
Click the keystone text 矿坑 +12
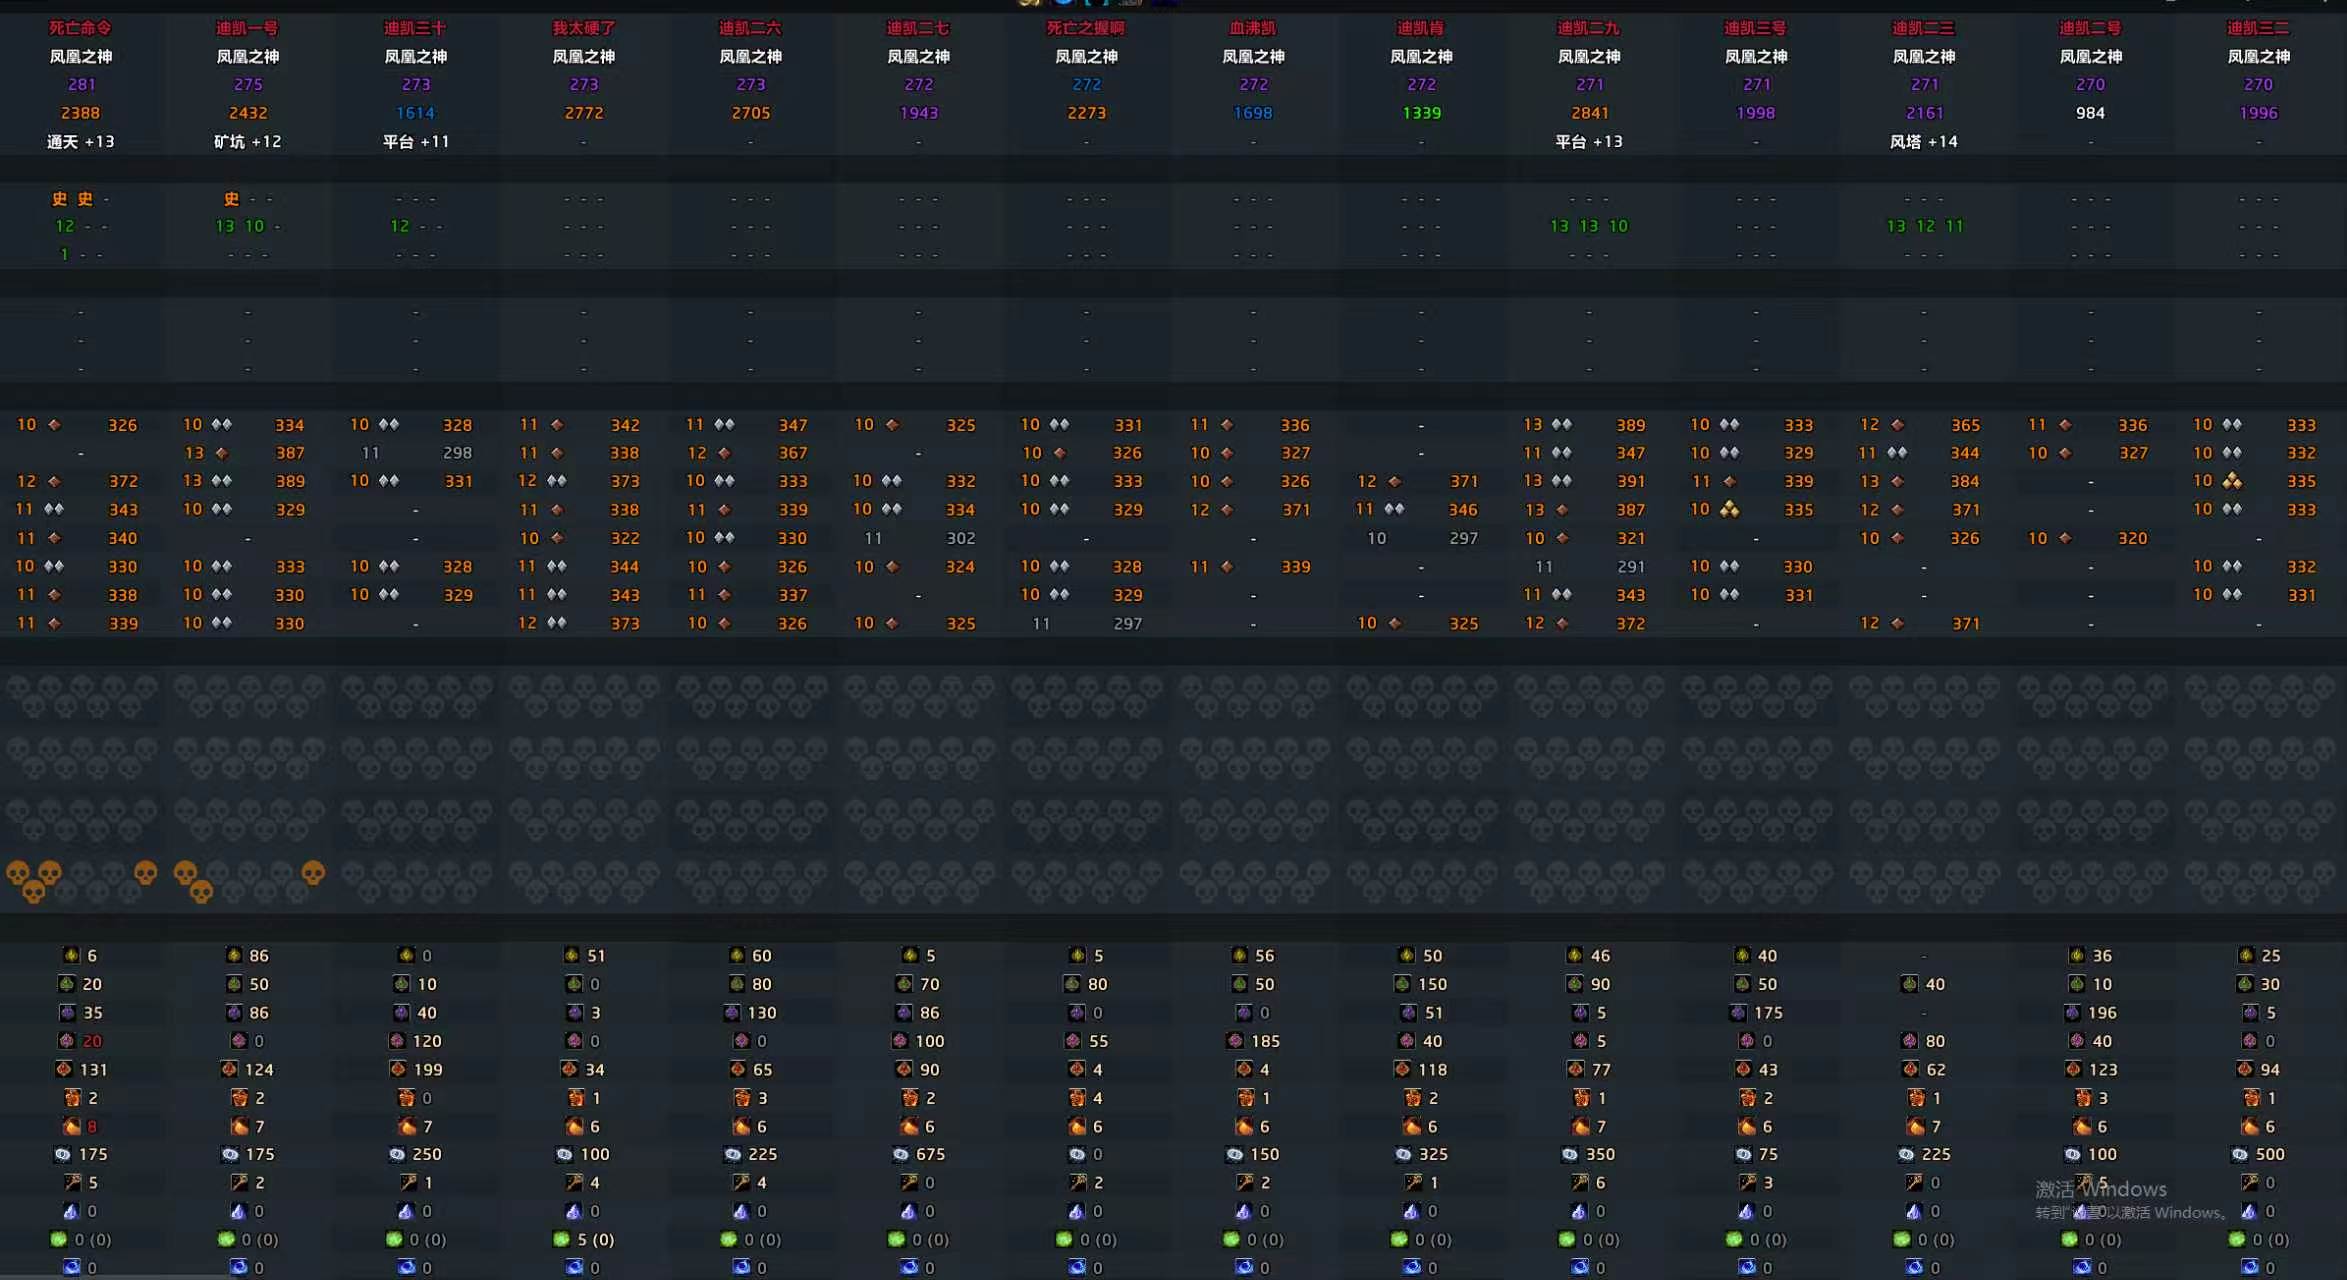click(x=248, y=142)
